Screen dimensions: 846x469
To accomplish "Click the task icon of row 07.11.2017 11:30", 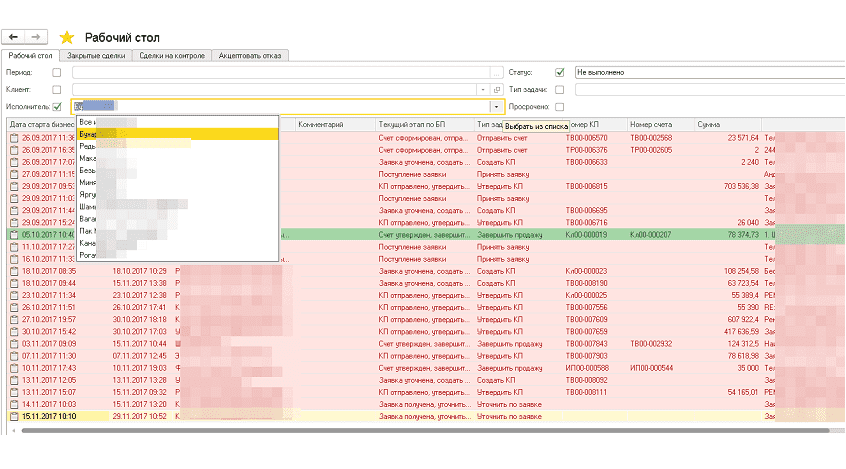I will 14,356.
